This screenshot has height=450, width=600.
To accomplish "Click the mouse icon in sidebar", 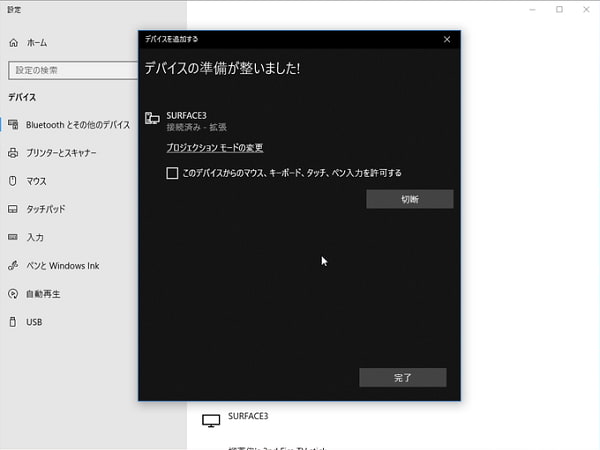I will [13, 181].
